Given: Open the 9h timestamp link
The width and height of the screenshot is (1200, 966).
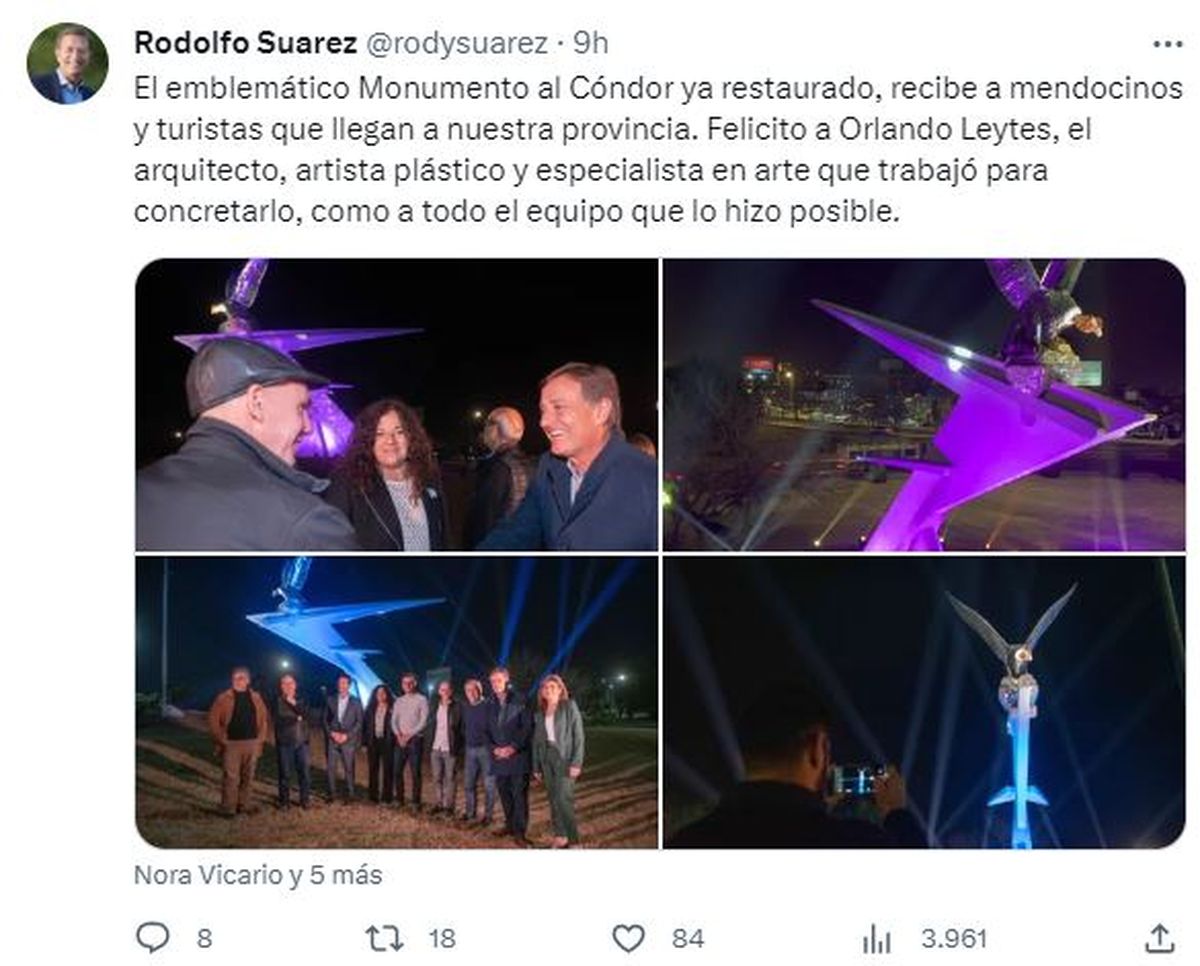Looking at the screenshot, I should 590,43.
